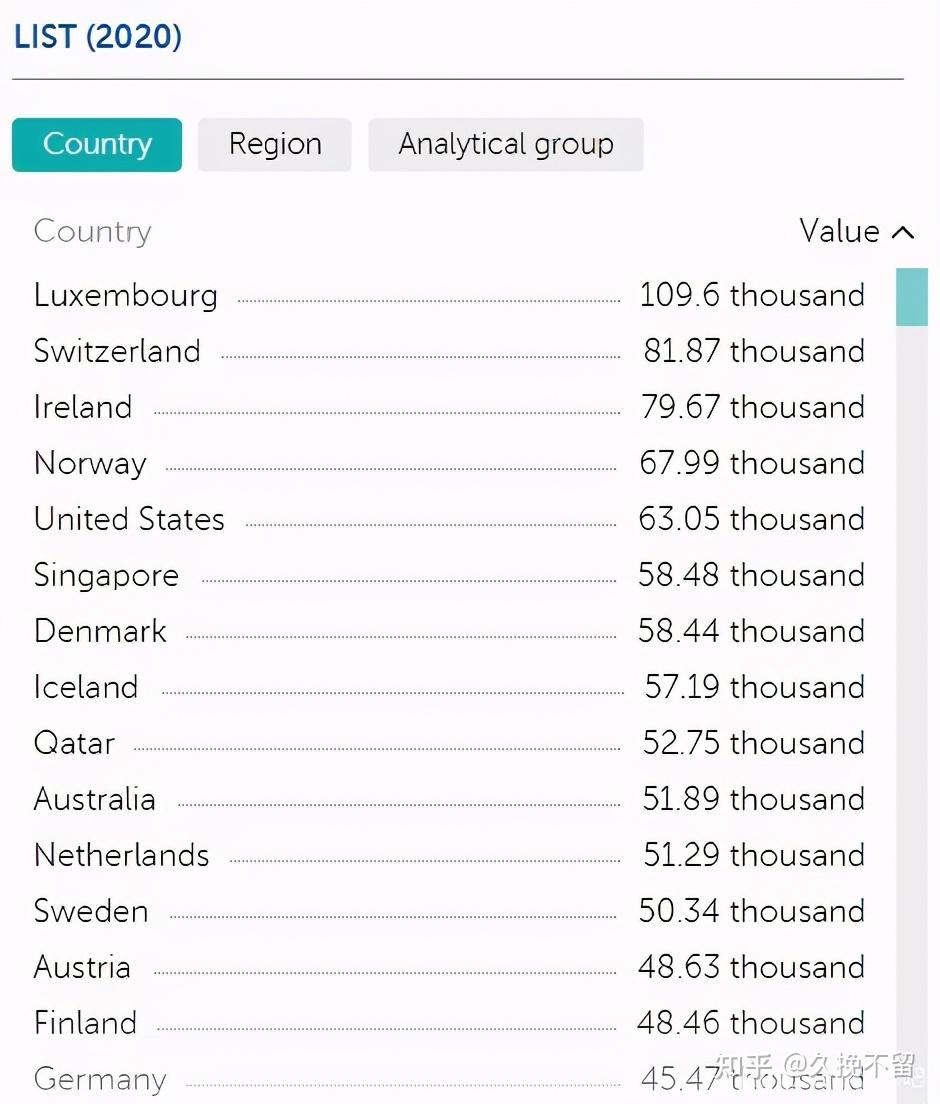940x1104 pixels.
Task: Click the Country column header
Action: click(92, 232)
